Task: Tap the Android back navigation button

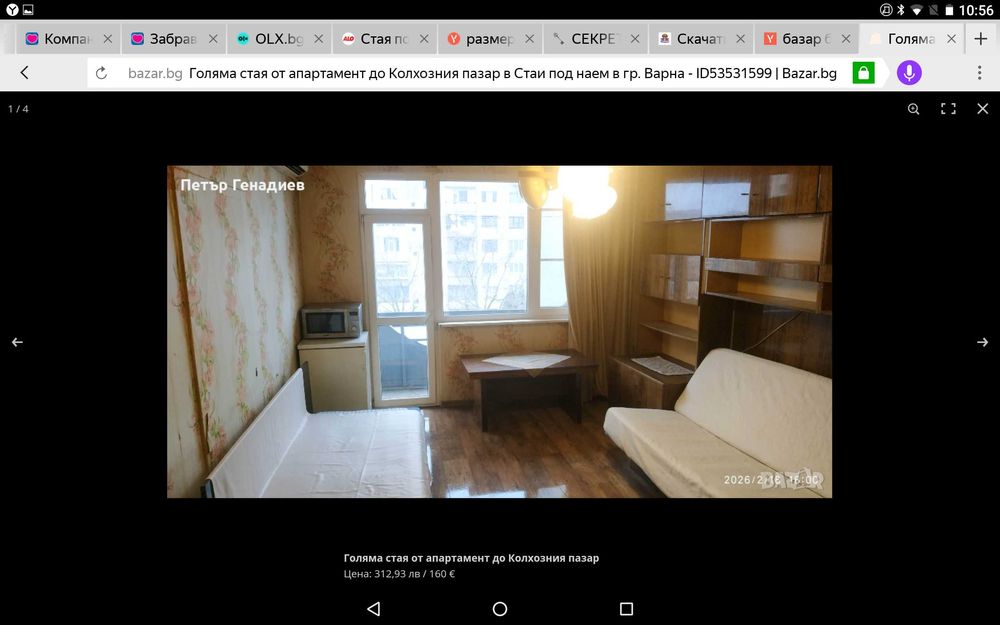Action: [x=374, y=609]
